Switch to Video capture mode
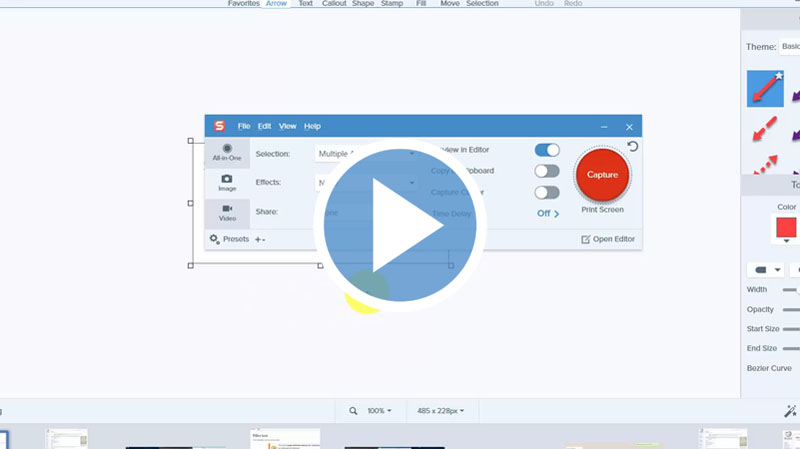800x449 pixels. [227, 212]
